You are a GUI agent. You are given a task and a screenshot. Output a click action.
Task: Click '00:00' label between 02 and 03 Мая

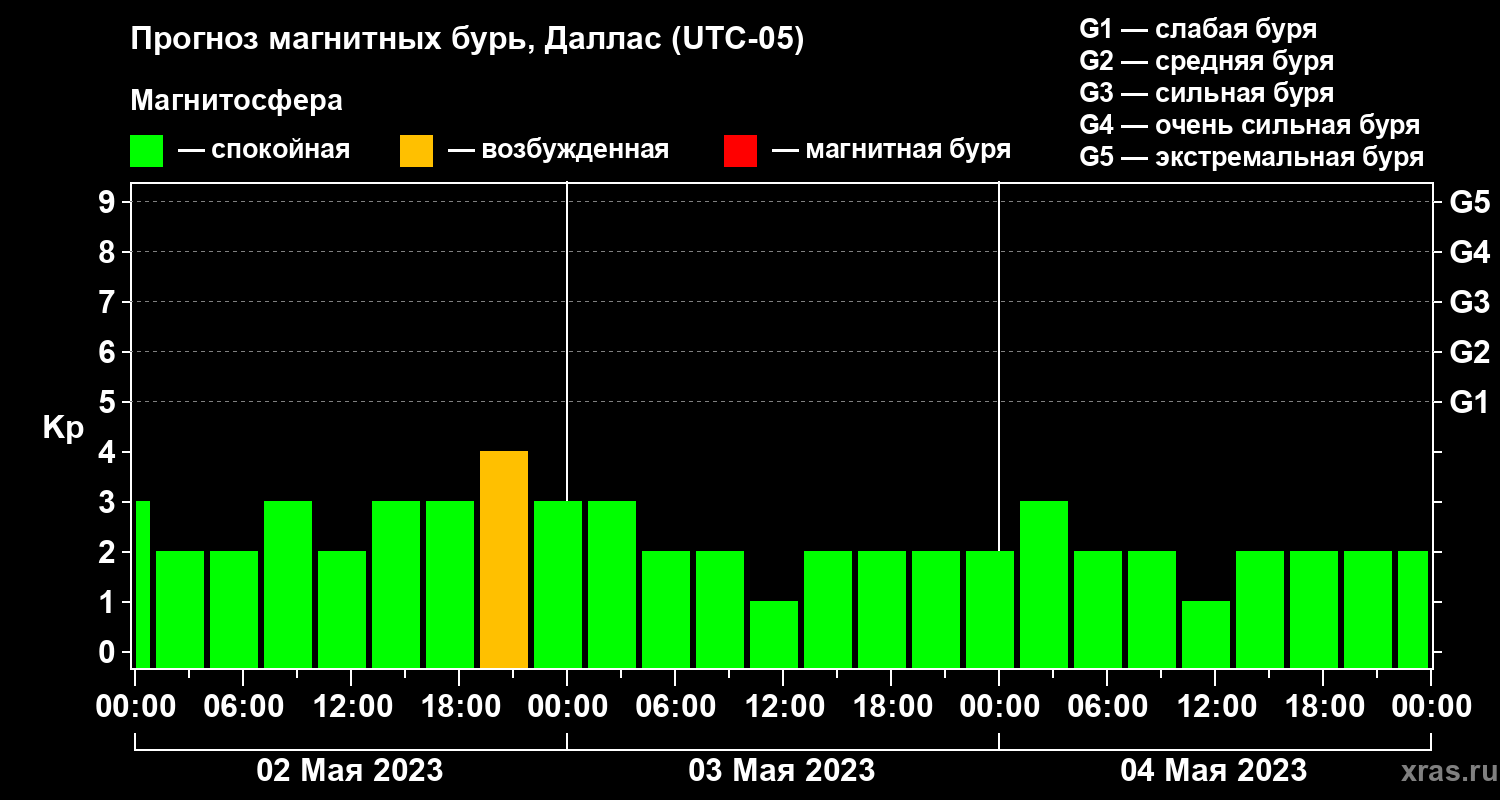coord(566,706)
